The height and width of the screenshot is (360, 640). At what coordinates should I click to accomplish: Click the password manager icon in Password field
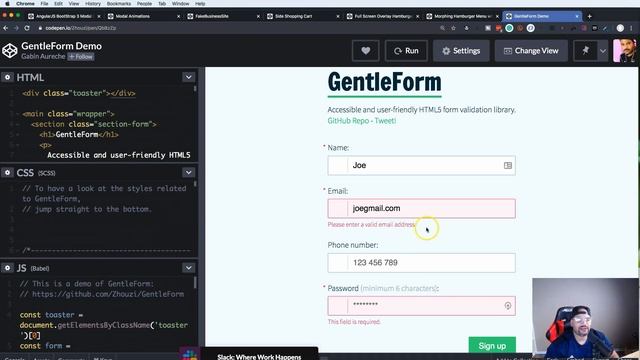[x=508, y=306]
